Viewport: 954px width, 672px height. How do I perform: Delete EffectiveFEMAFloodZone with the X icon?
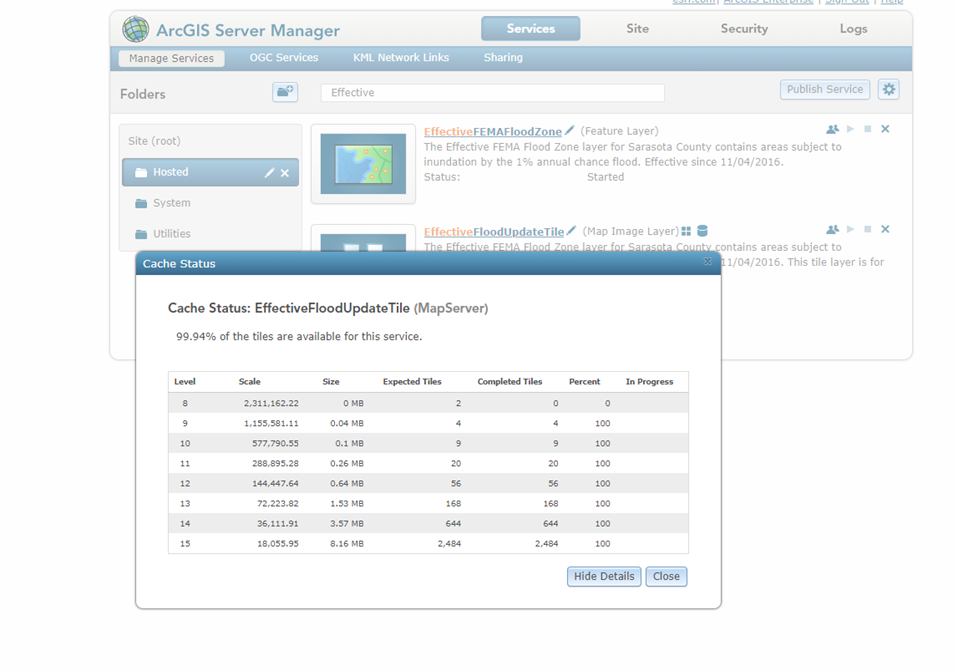tap(885, 128)
